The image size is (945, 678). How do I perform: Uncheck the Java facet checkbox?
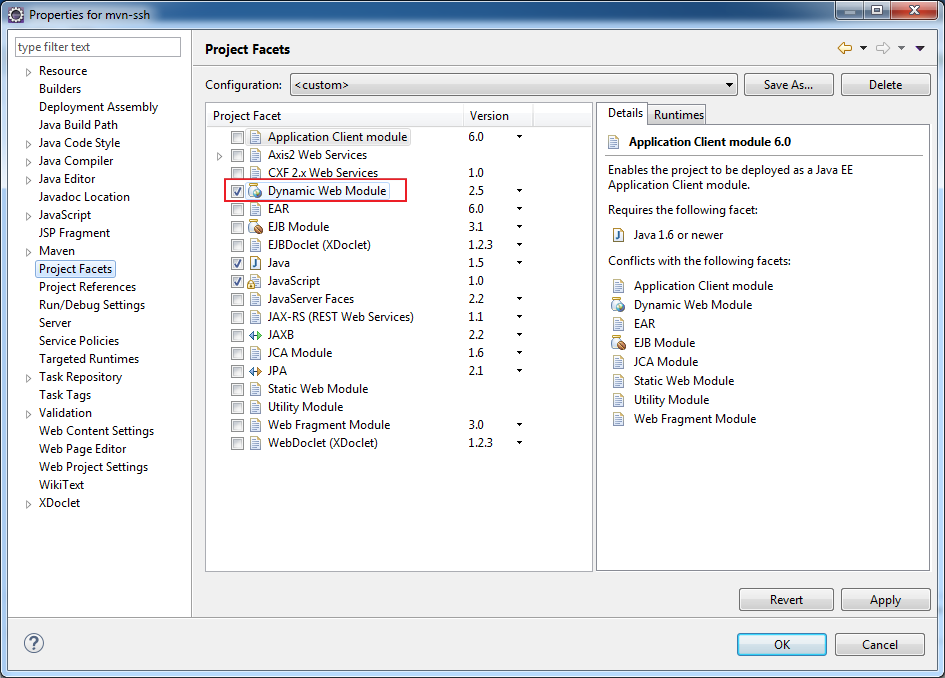click(x=237, y=263)
